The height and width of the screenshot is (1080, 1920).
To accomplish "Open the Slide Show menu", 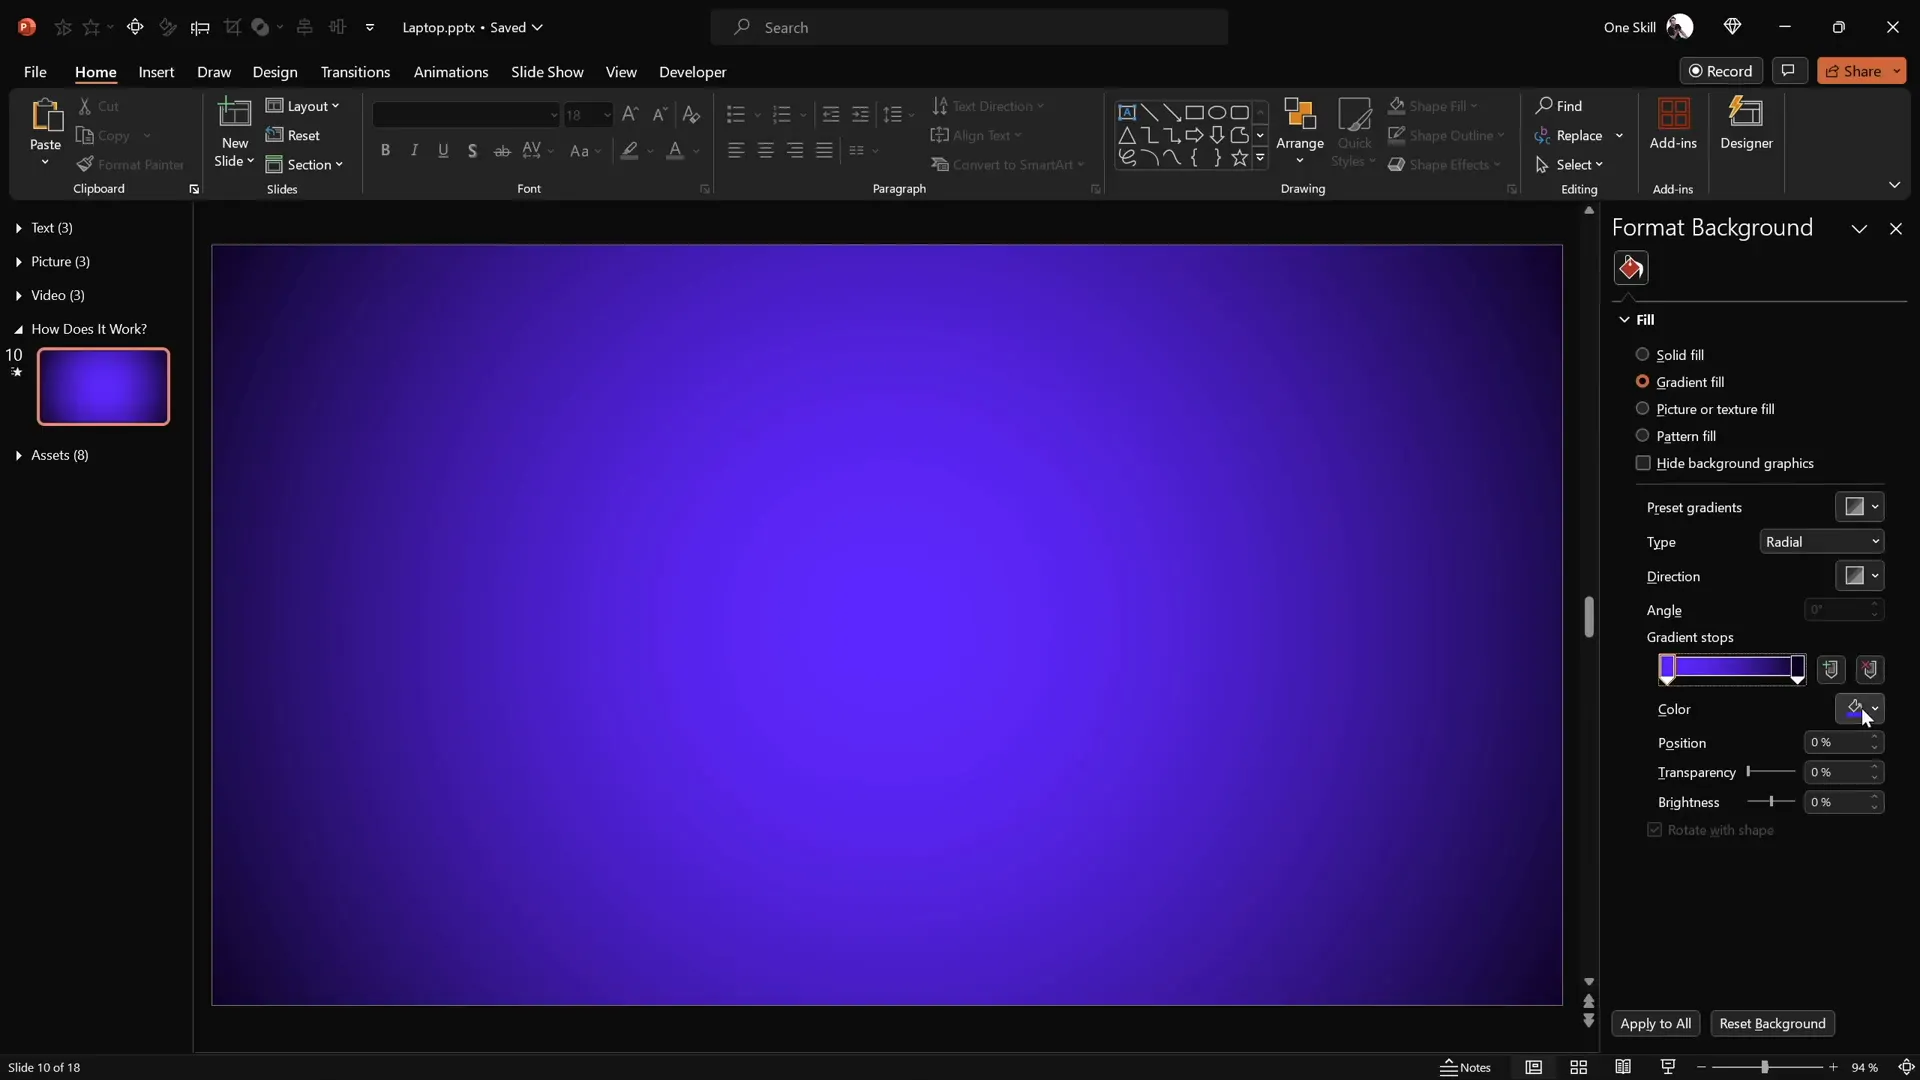I will 546,72.
